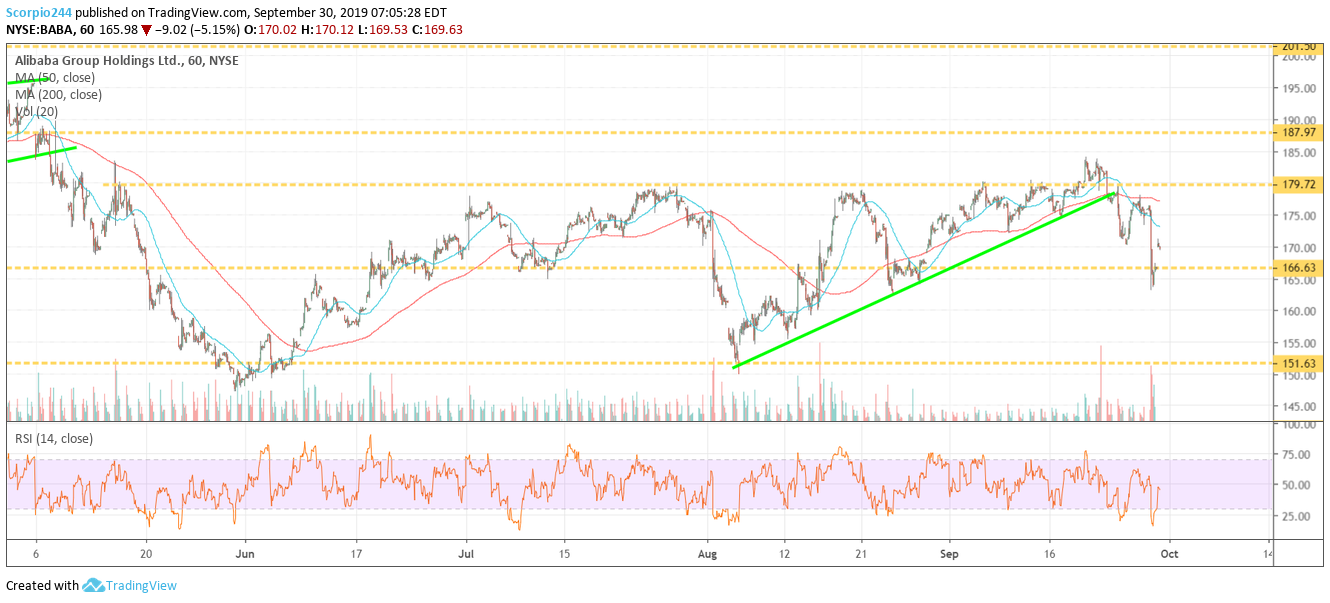Click the Aug date axis label

click(708, 553)
